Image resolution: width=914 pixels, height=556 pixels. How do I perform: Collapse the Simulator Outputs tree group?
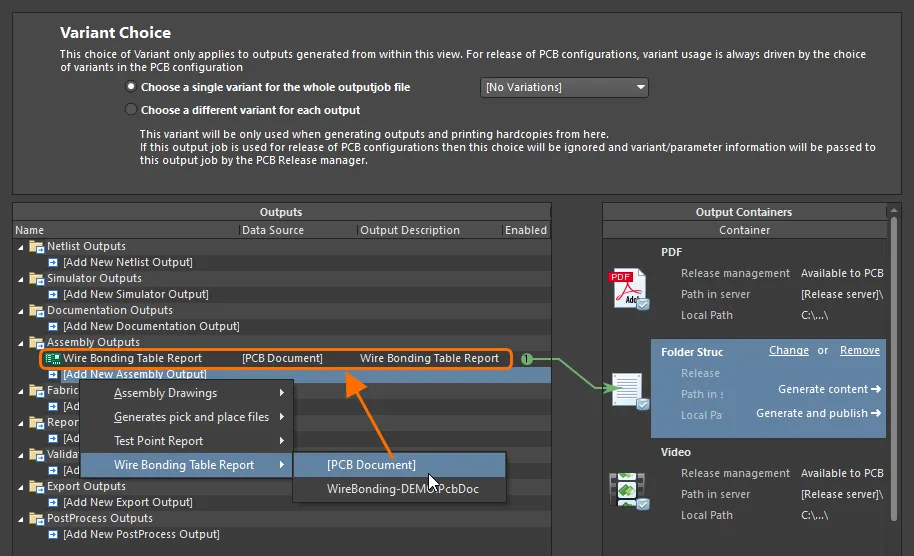[21, 278]
